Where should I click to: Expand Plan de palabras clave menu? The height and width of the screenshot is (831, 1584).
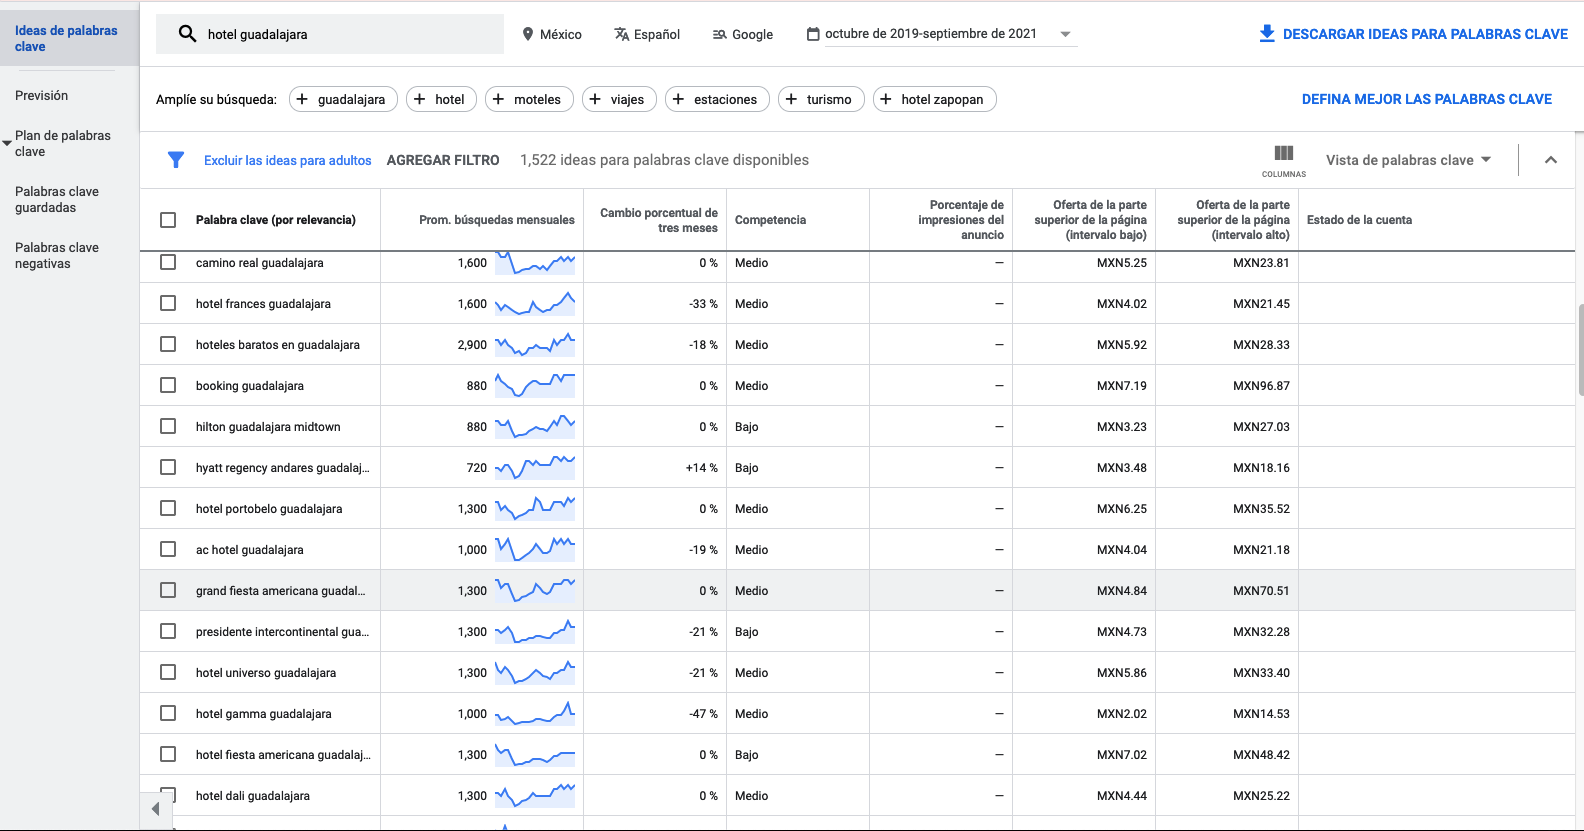pyautogui.click(x=7, y=143)
